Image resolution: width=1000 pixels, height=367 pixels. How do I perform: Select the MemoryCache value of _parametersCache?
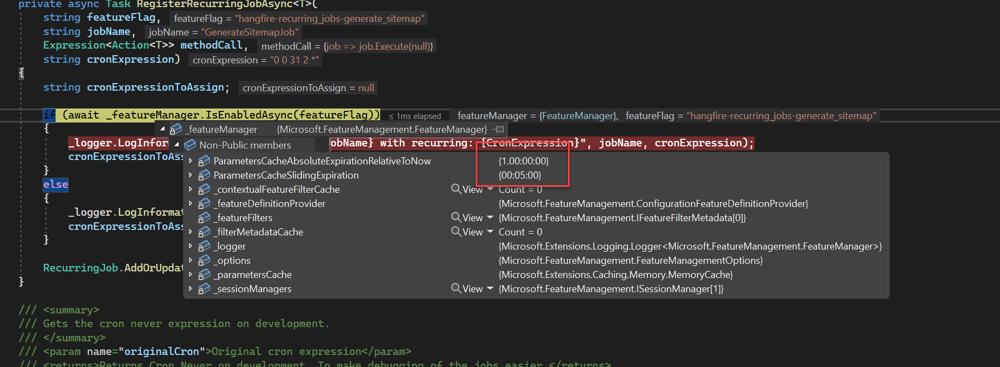coord(615,275)
